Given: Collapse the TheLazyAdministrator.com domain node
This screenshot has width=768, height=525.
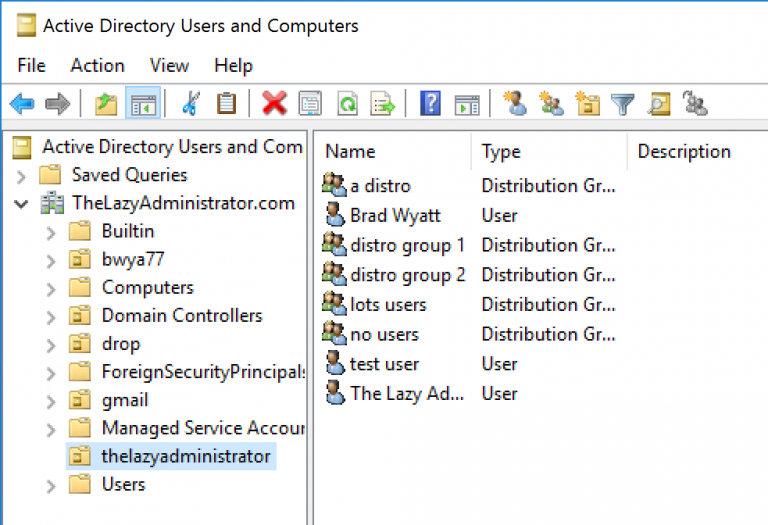Looking at the screenshot, I should tap(21, 204).
